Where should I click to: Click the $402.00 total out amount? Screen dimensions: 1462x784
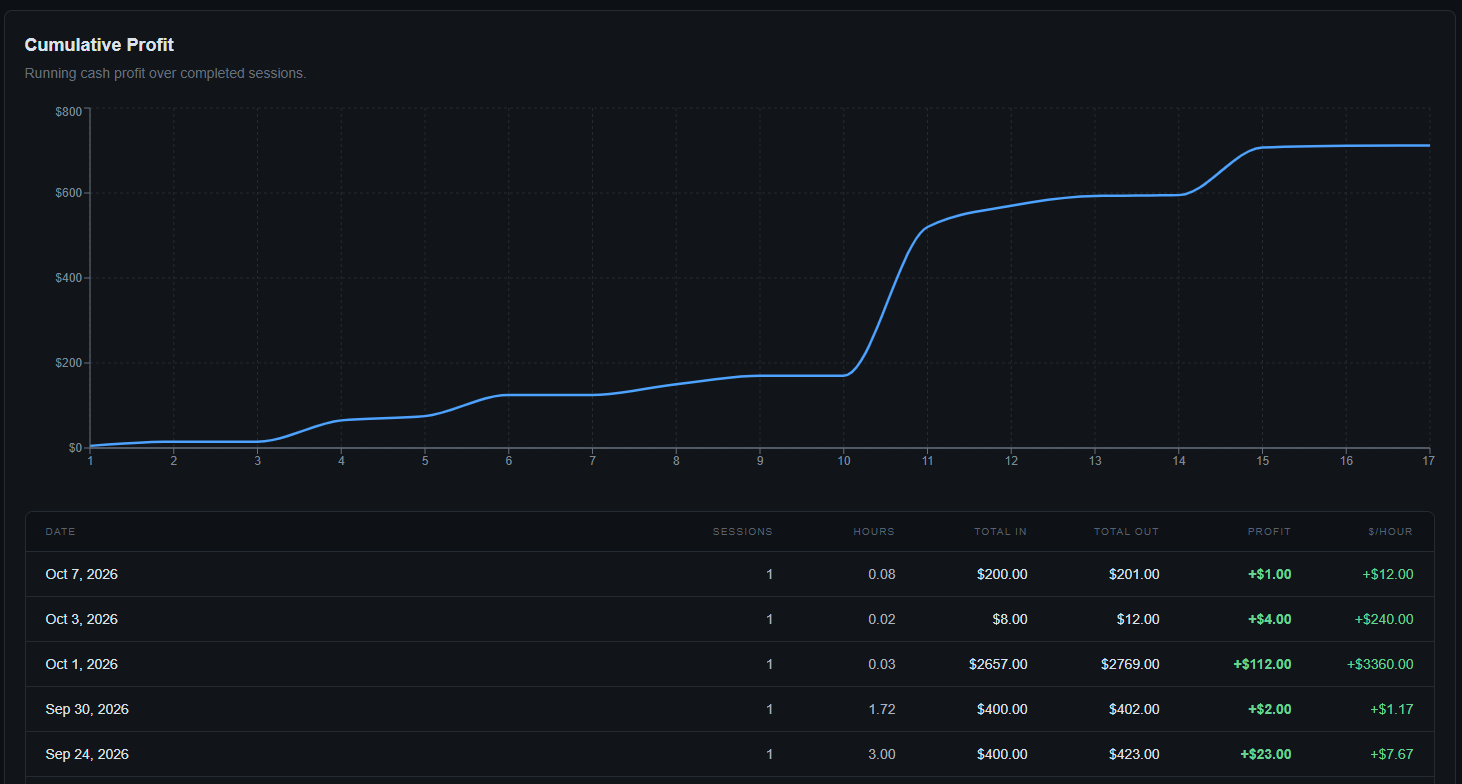click(1134, 709)
